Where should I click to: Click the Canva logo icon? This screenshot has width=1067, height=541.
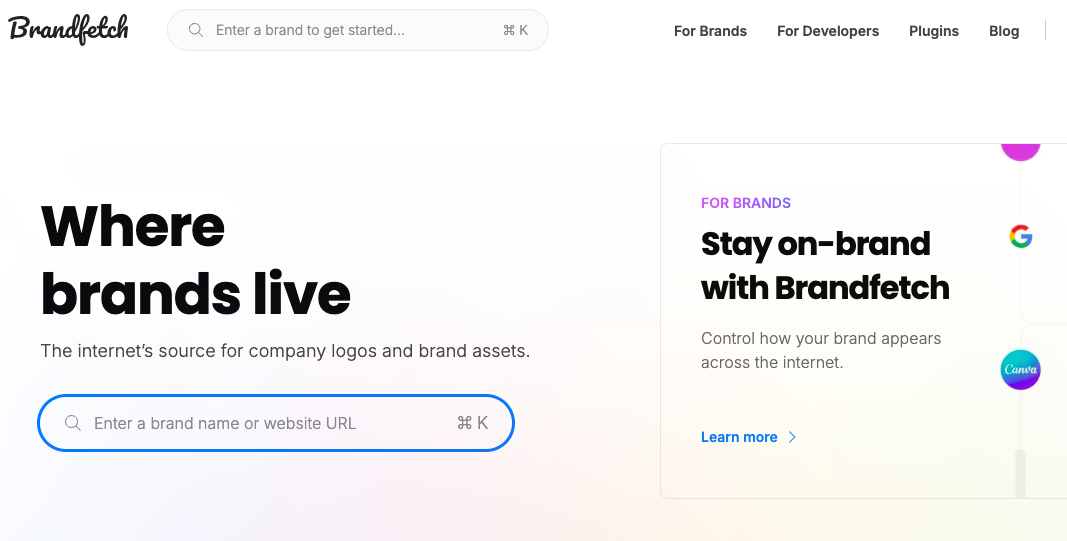coord(1020,370)
